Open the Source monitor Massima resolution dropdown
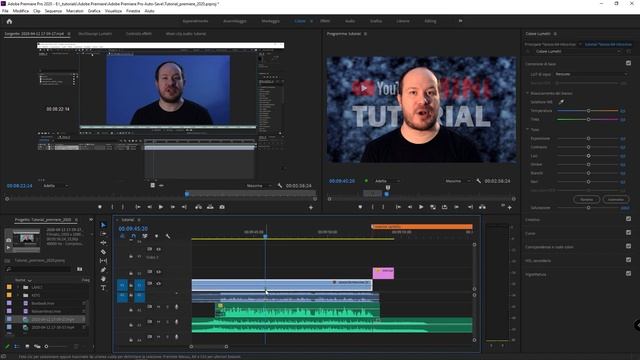640x360 pixels. (258, 186)
